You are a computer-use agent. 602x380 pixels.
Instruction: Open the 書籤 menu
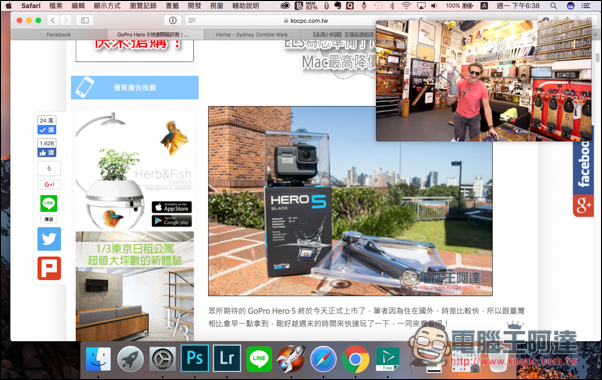coord(173,5)
